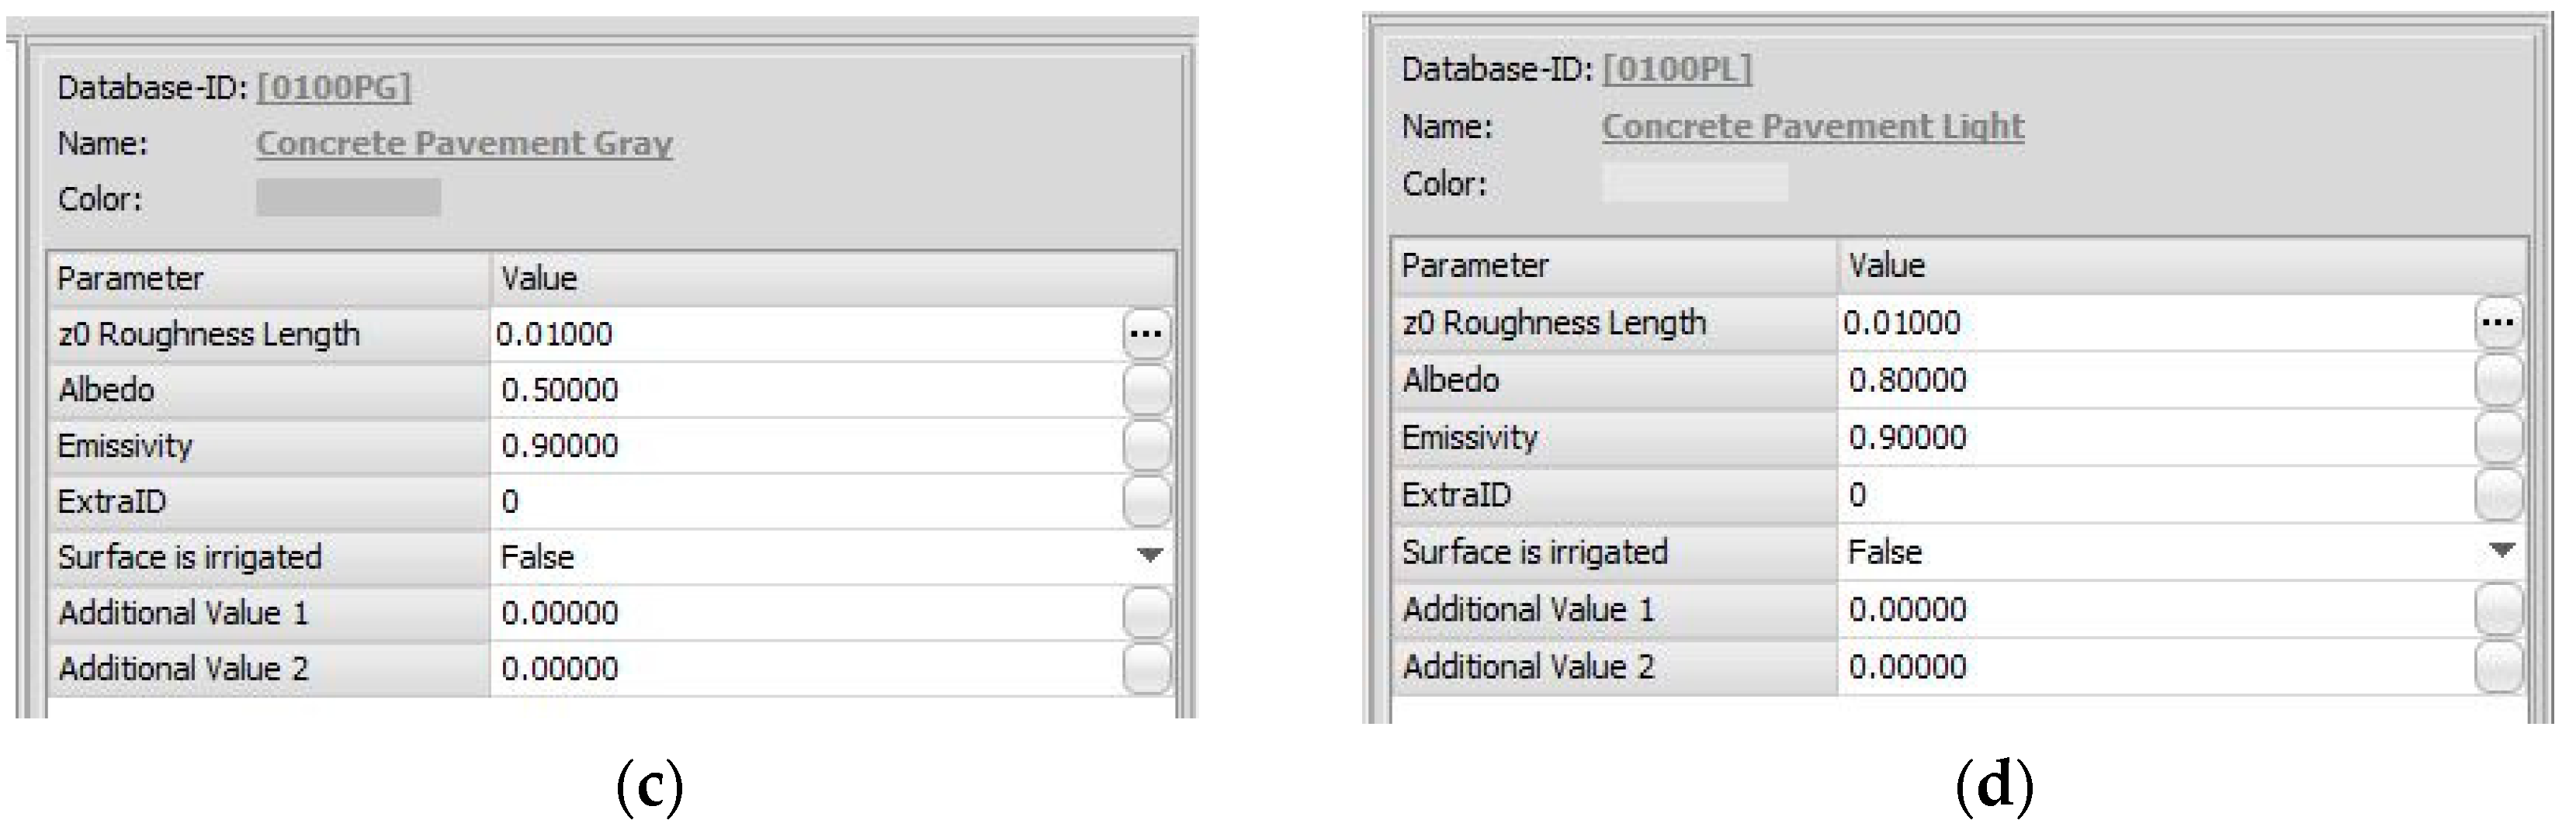Click ellipsis button for Gray pavement roughness length

click(1146, 333)
